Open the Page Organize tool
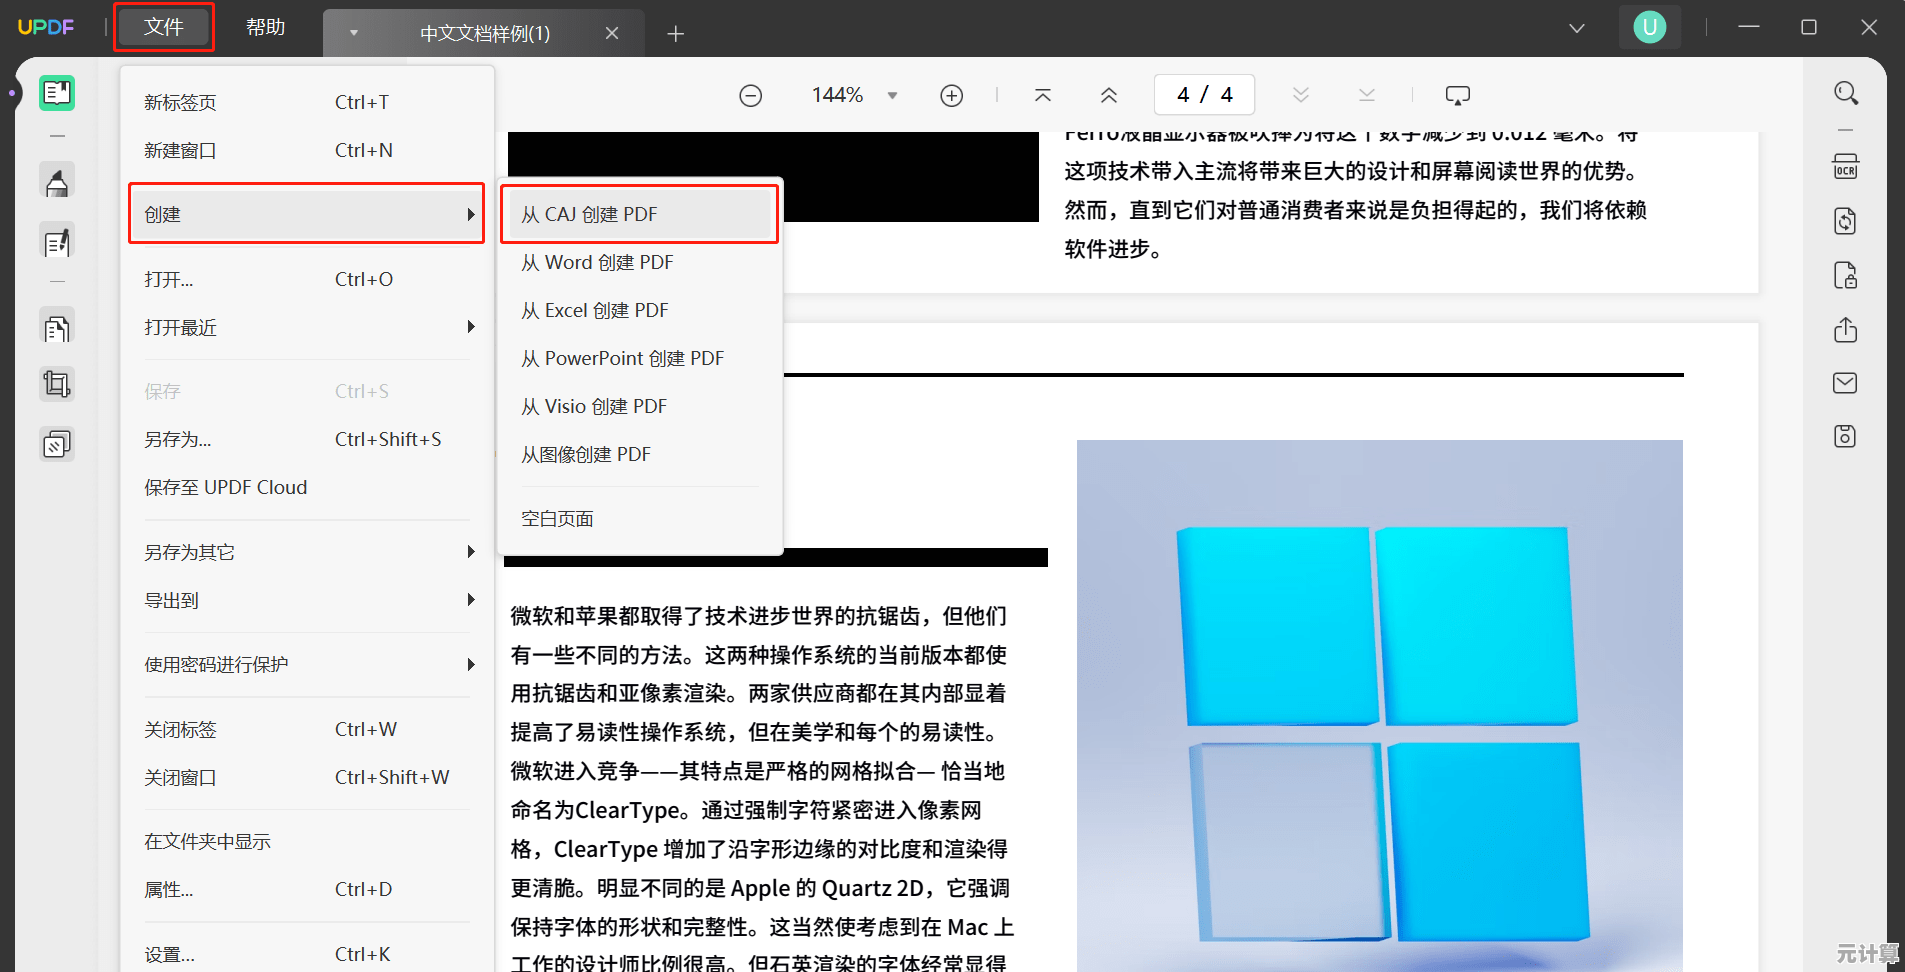Image resolution: width=1905 pixels, height=972 pixels. [x=57, y=325]
